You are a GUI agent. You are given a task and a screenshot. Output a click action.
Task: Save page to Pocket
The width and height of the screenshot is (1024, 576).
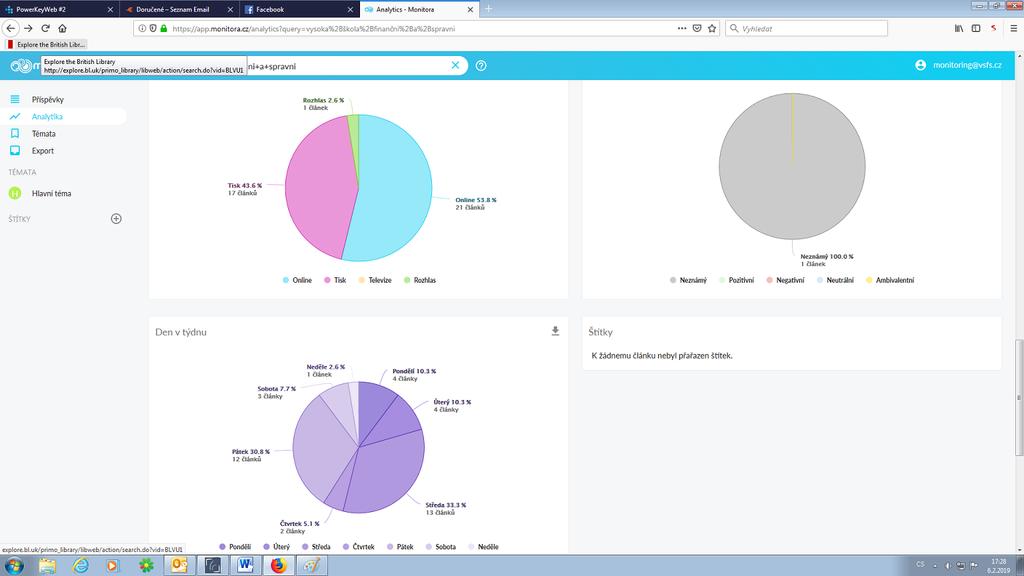(697, 28)
